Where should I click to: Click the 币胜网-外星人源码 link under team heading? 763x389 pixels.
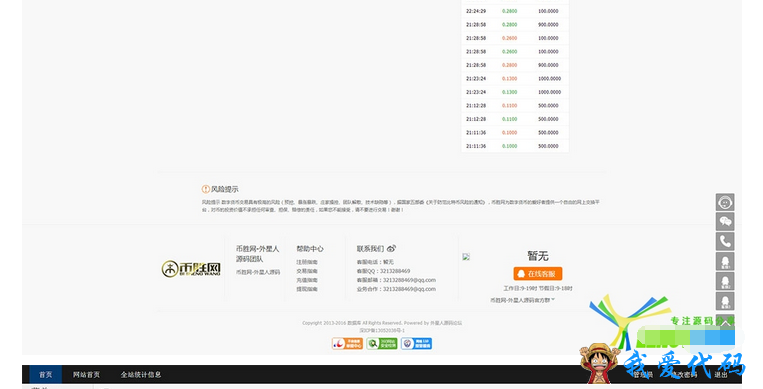258,272
